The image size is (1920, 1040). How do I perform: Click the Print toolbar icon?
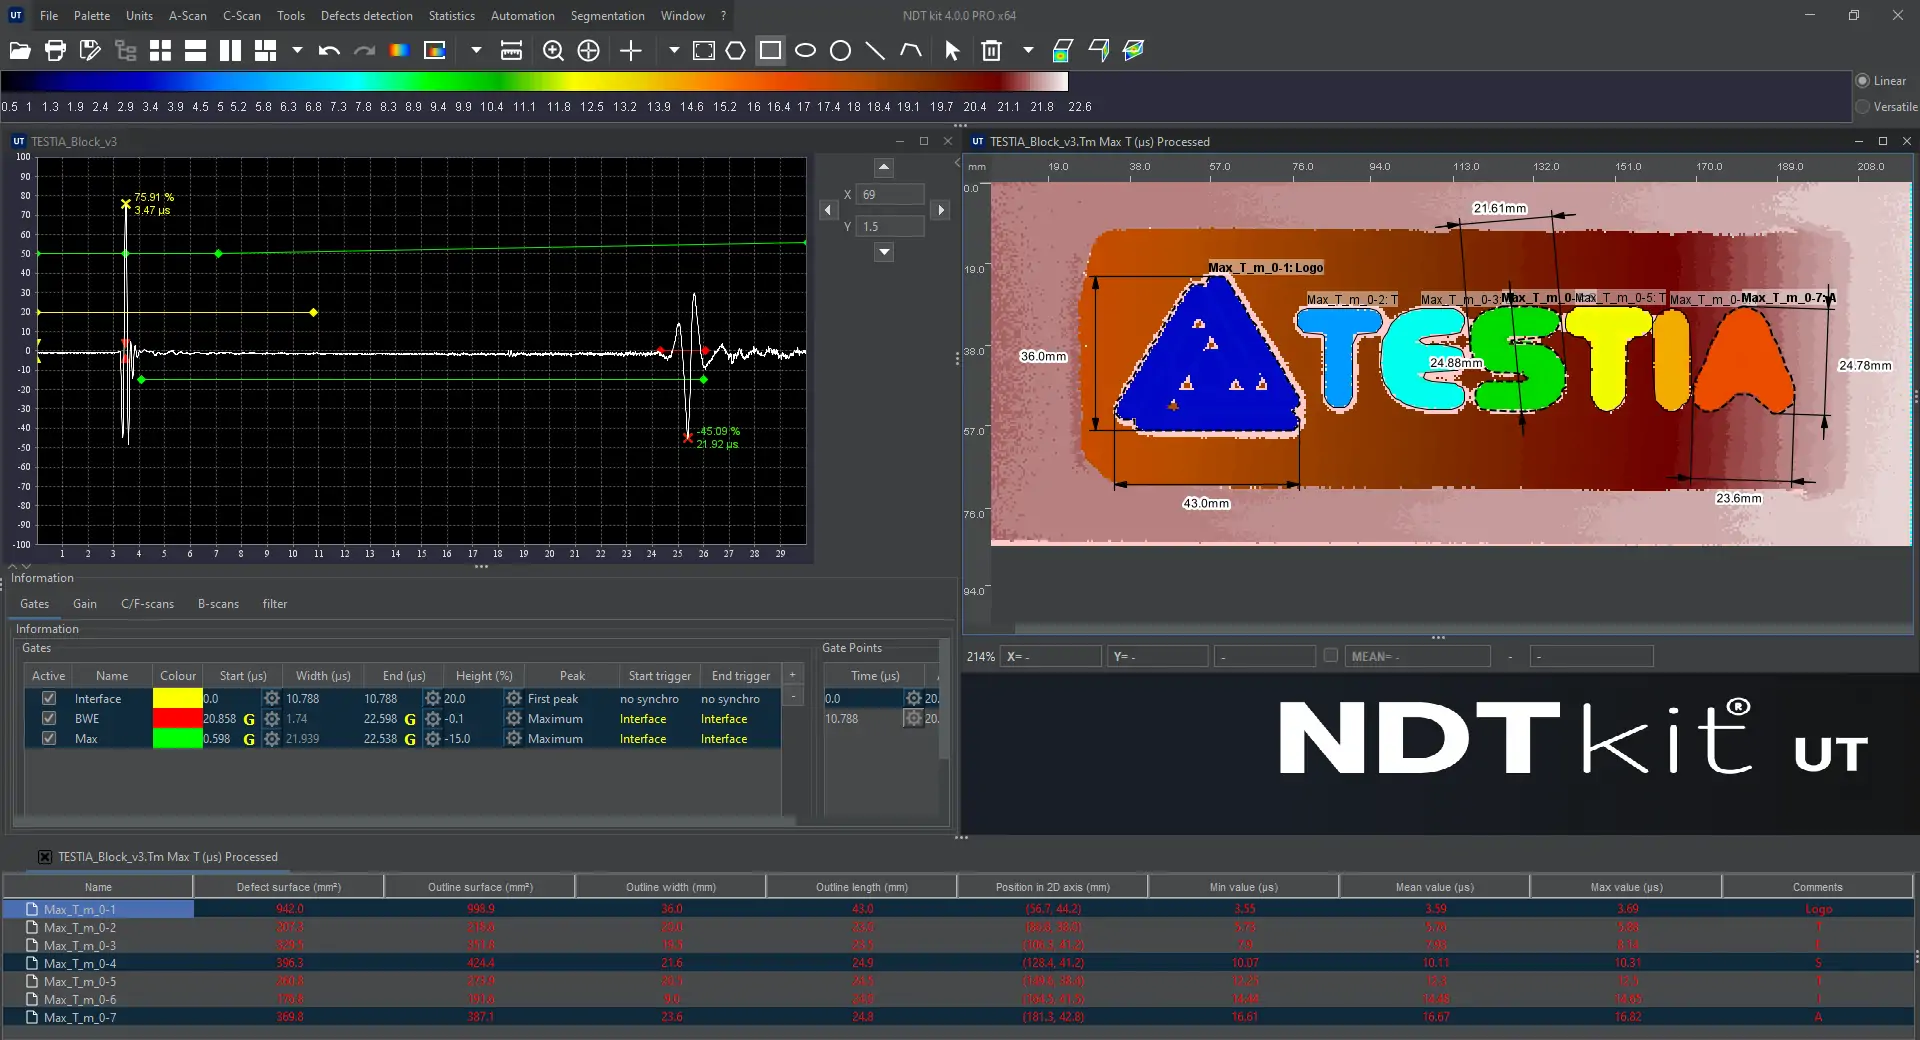click(x=55, y=51)
